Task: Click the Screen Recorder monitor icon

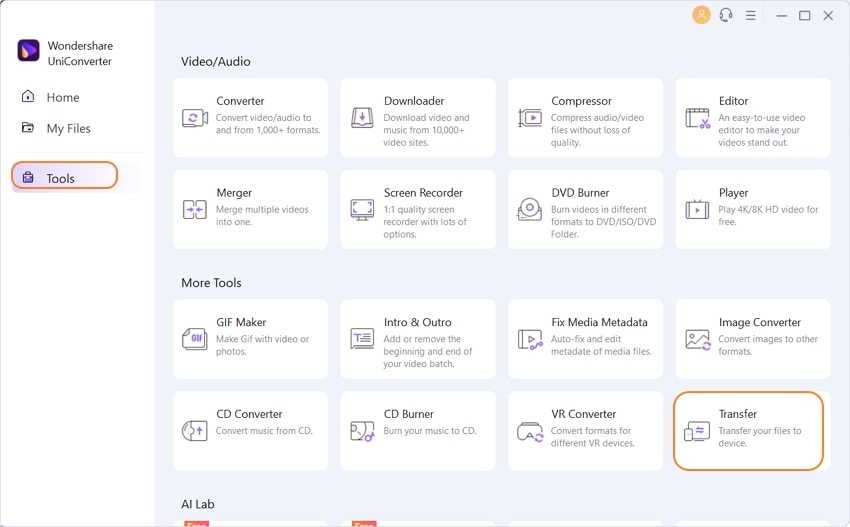Action: click(362, 209)
